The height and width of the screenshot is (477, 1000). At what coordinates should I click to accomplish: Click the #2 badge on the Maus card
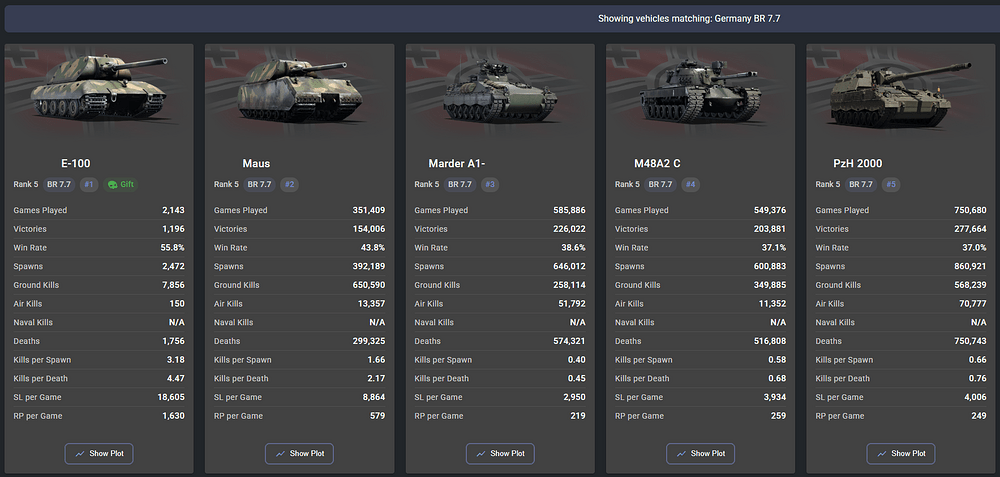[x=290, y=184]
